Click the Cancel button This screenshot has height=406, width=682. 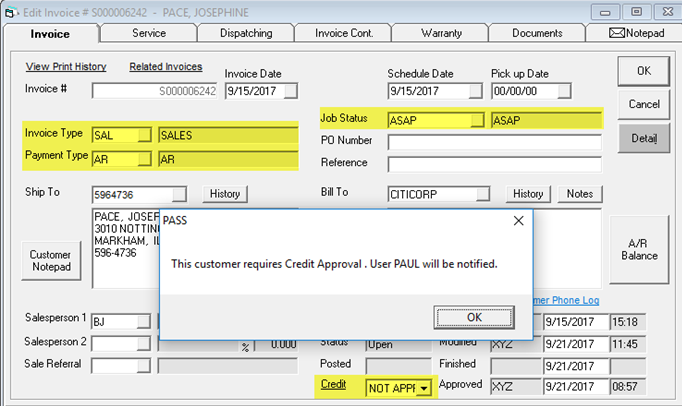pos(644,104)
